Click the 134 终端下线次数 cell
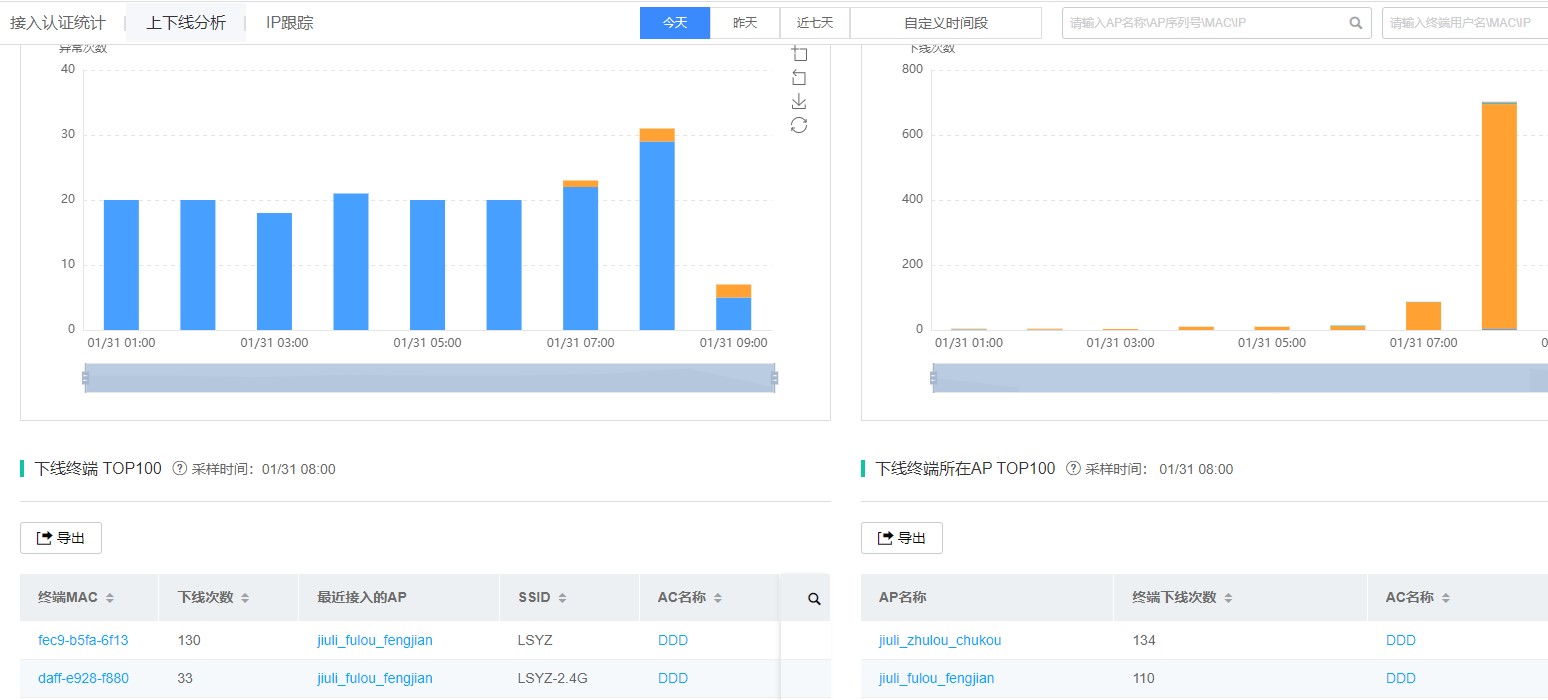This screenshot has height=700, width=1548. [x=1145, y=640]
